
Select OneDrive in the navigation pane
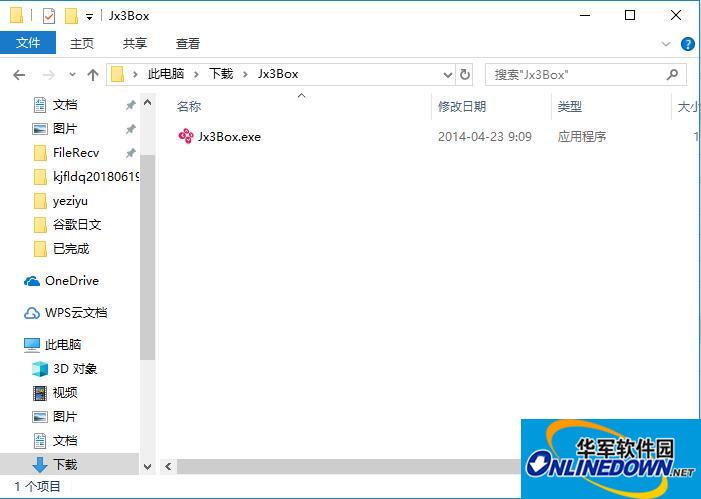[x=72, y=281]
